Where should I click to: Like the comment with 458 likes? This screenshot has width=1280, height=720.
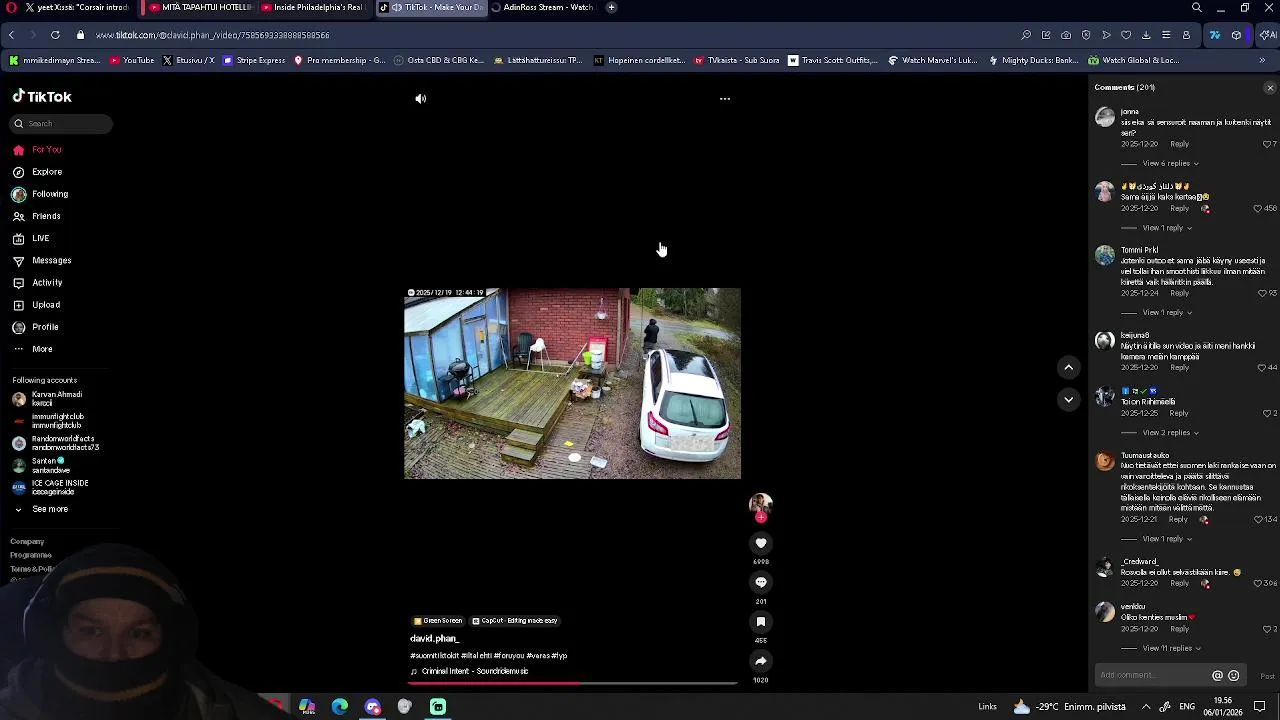(x=1258, y=209)
